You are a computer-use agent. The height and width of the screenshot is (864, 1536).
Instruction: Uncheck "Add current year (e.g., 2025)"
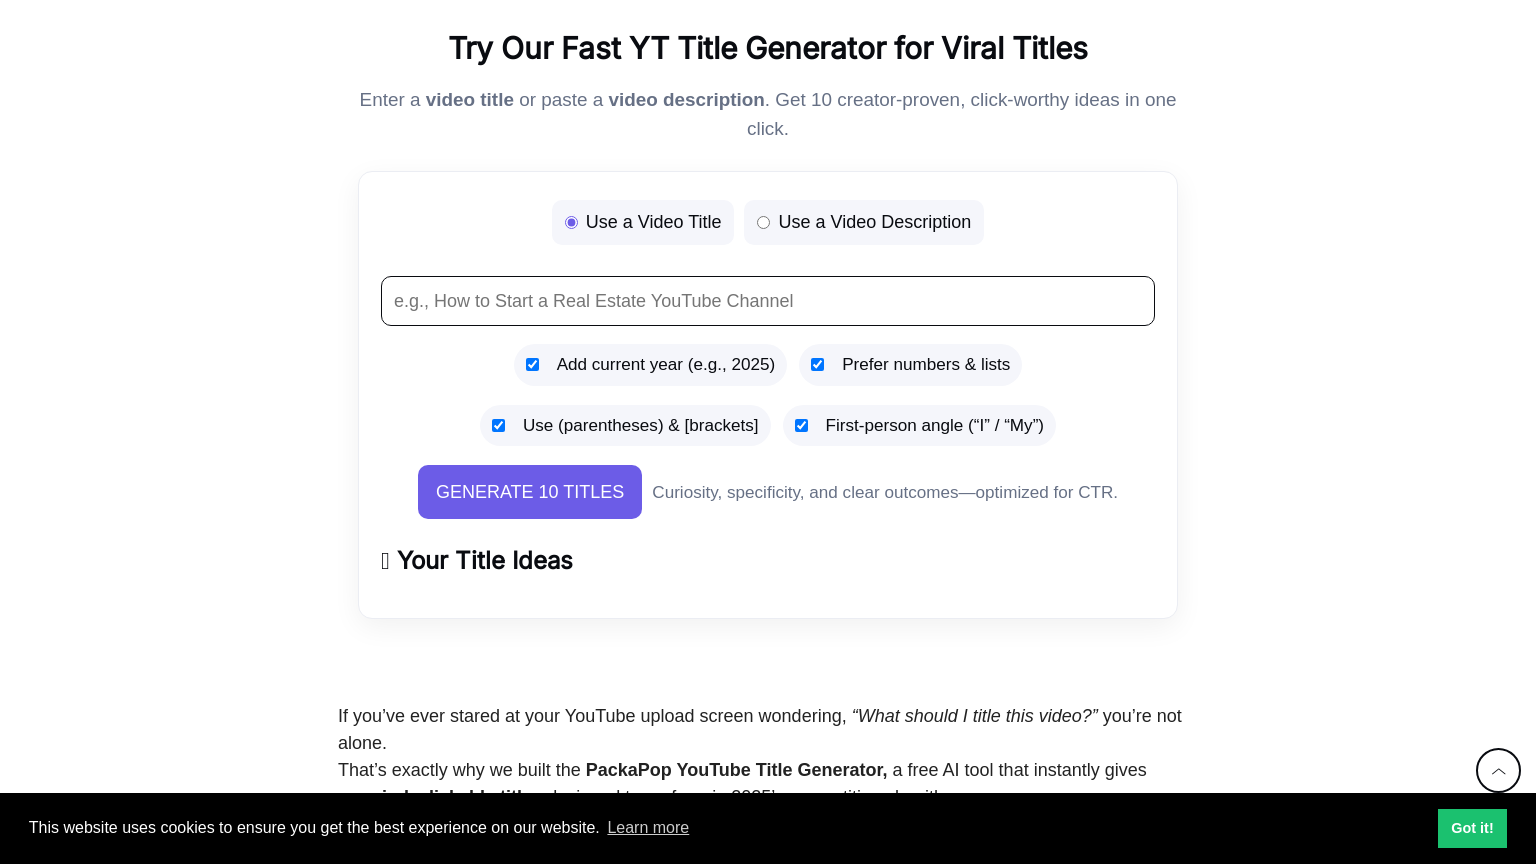532,364
